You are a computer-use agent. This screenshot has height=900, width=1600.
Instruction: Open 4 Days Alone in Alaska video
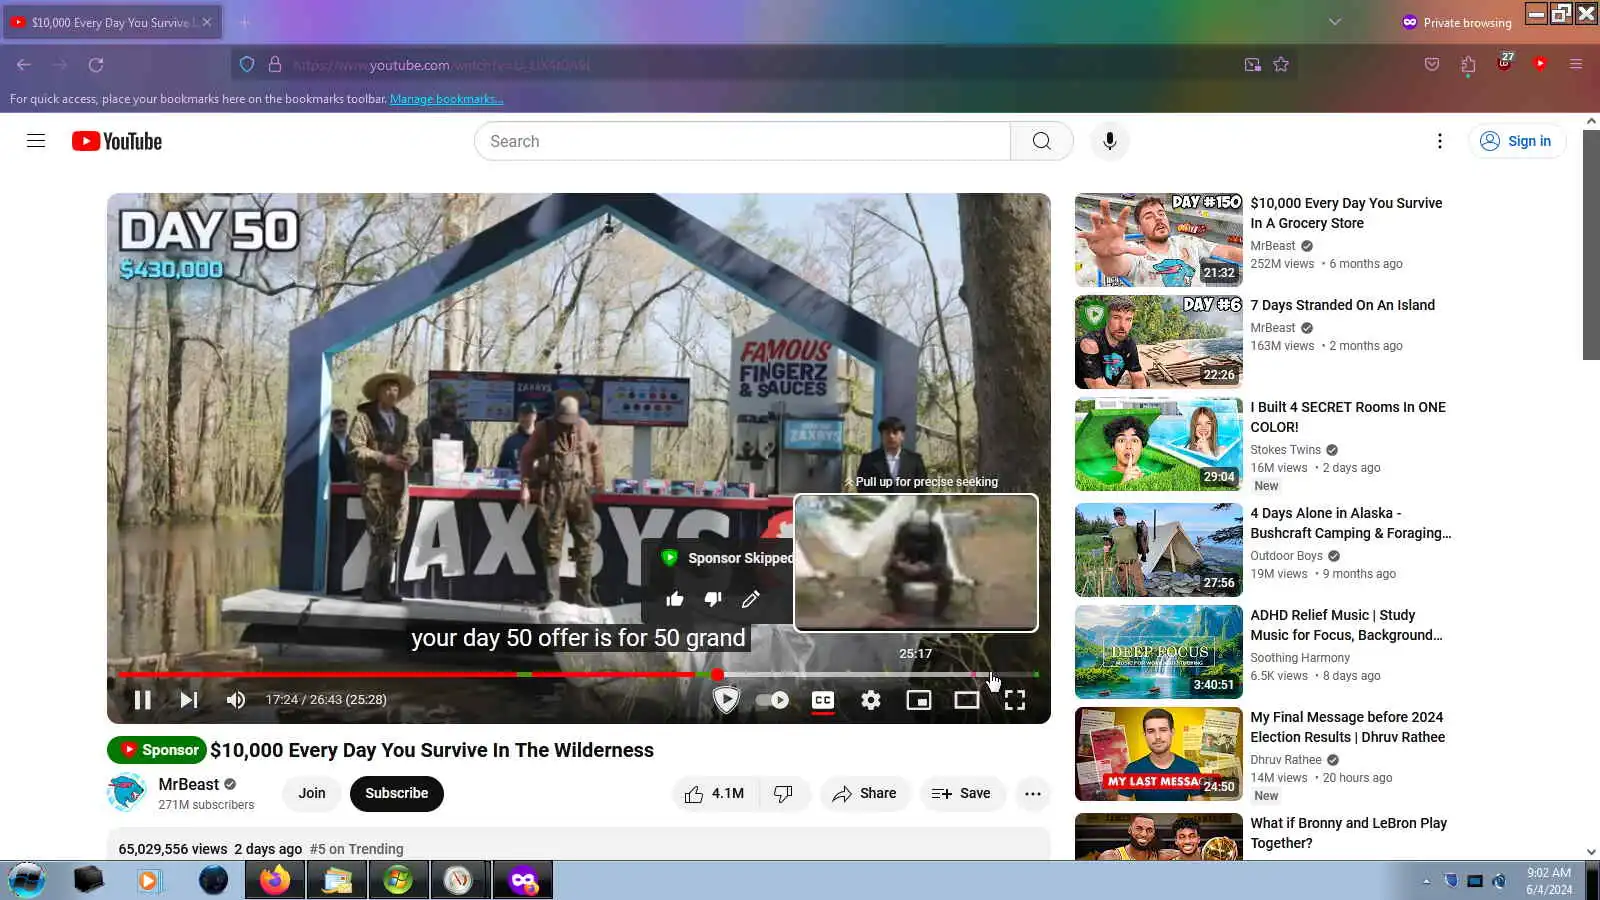tap(1350, 523)
